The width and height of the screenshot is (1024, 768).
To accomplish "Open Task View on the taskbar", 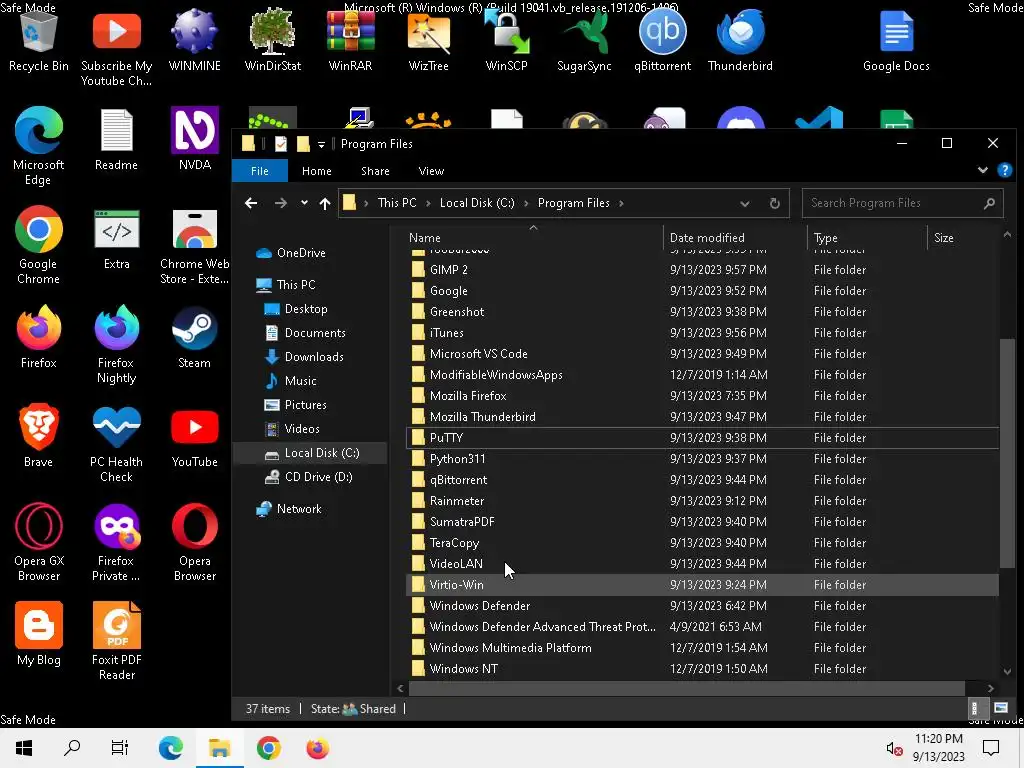I will 120,748.
